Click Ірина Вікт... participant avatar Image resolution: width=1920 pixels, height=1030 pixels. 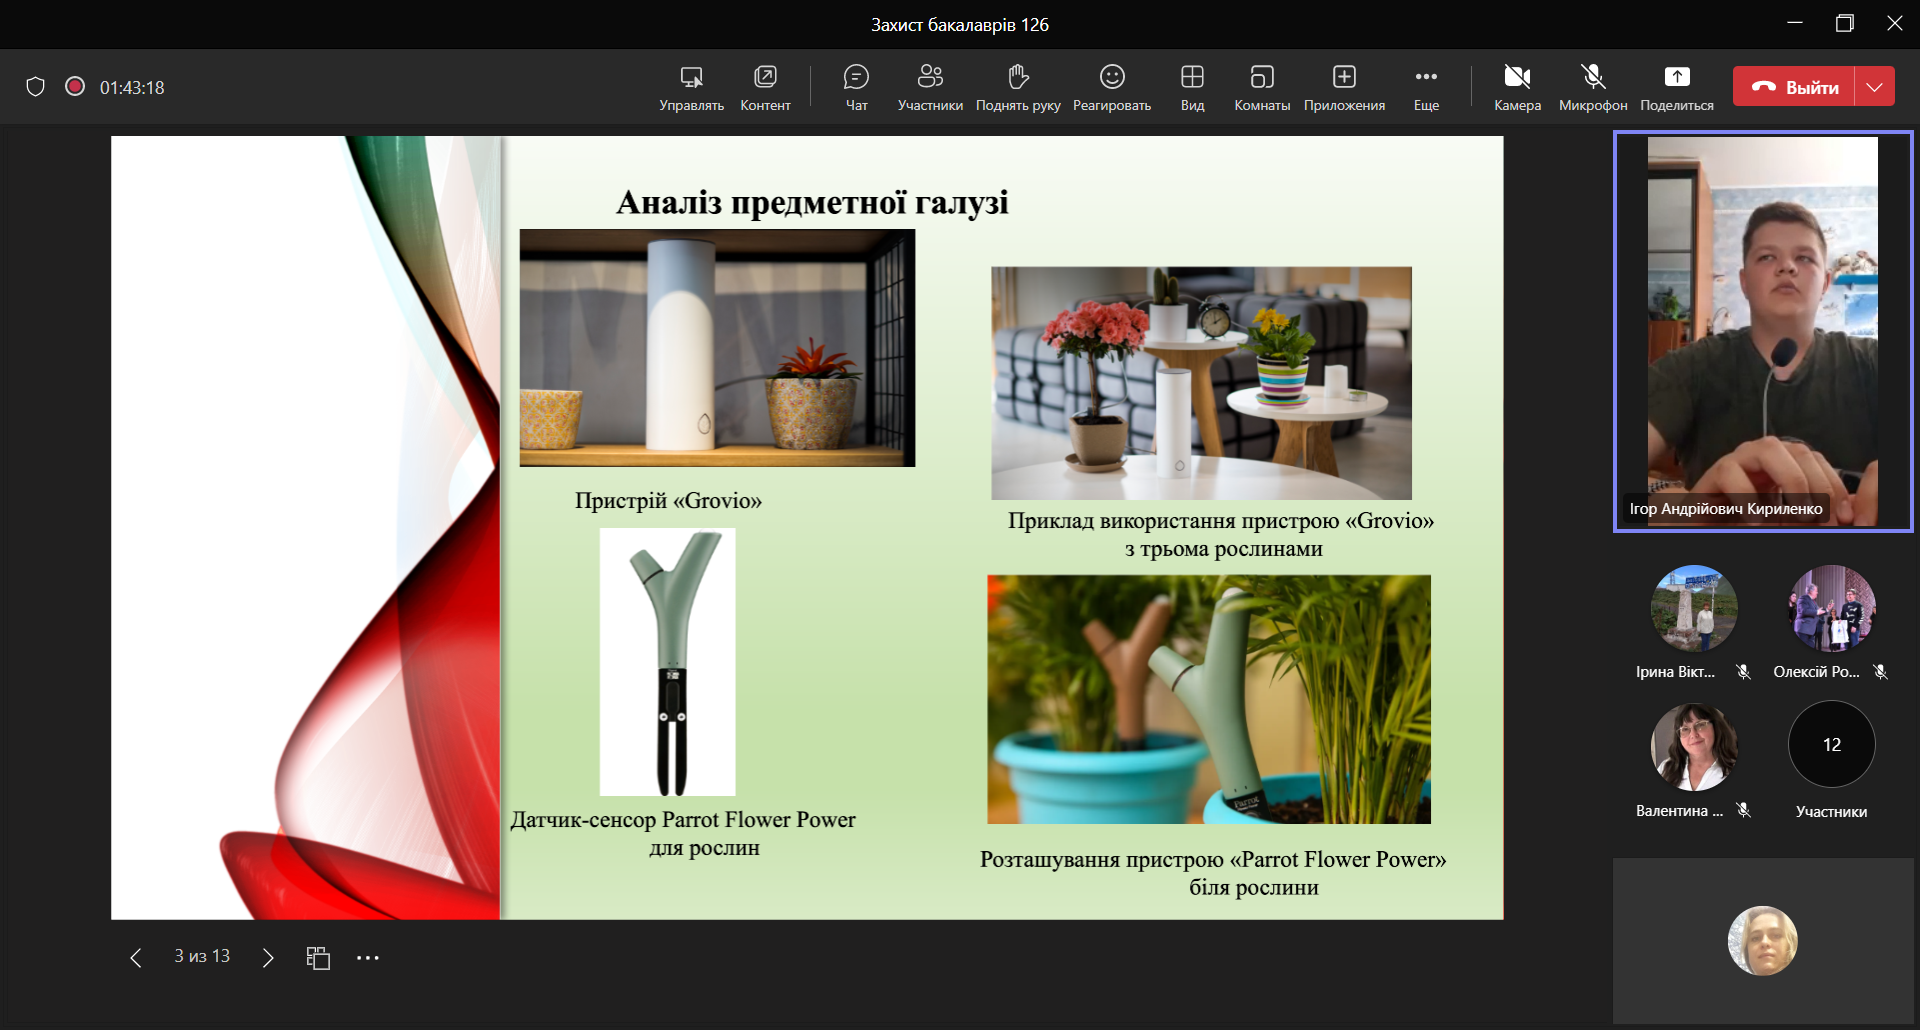click(x=1694, y=609)
